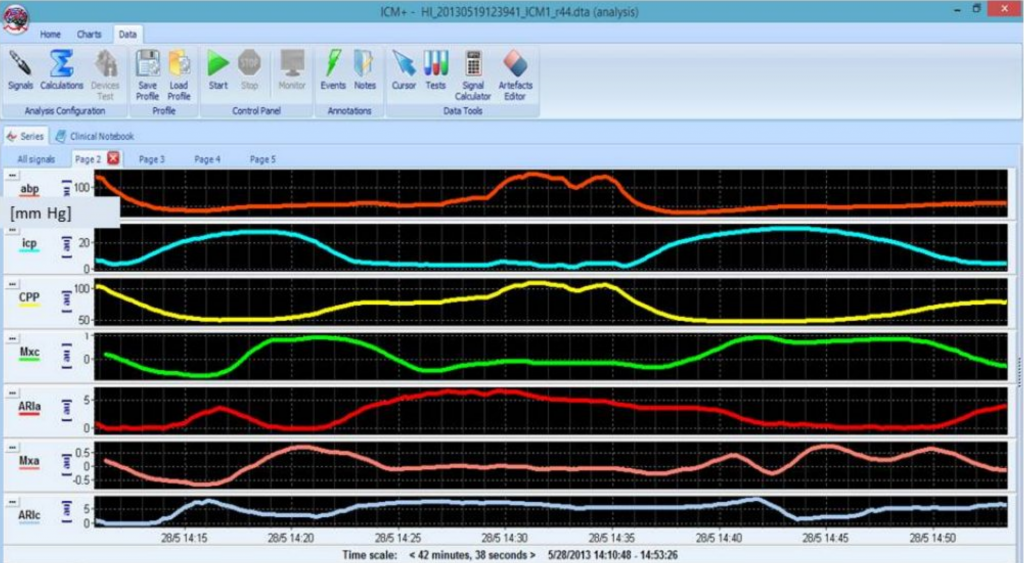
Task: Switch to the Home ribbon tab
Action: 50,34
